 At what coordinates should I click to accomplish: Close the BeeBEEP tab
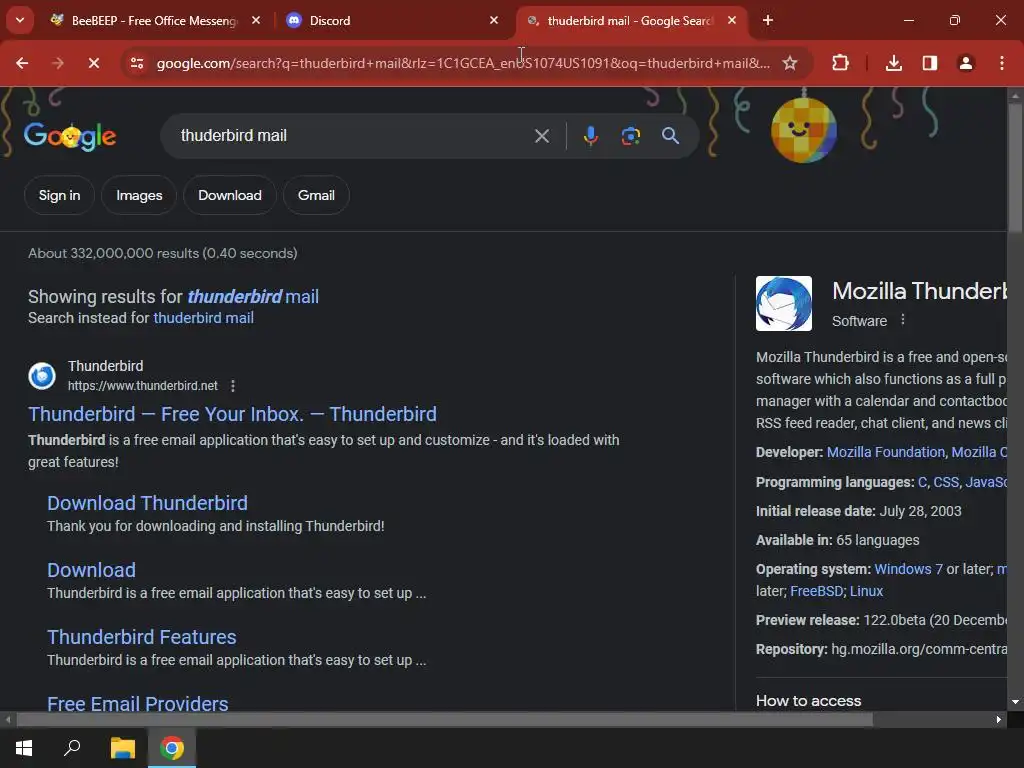coord(256,21)
